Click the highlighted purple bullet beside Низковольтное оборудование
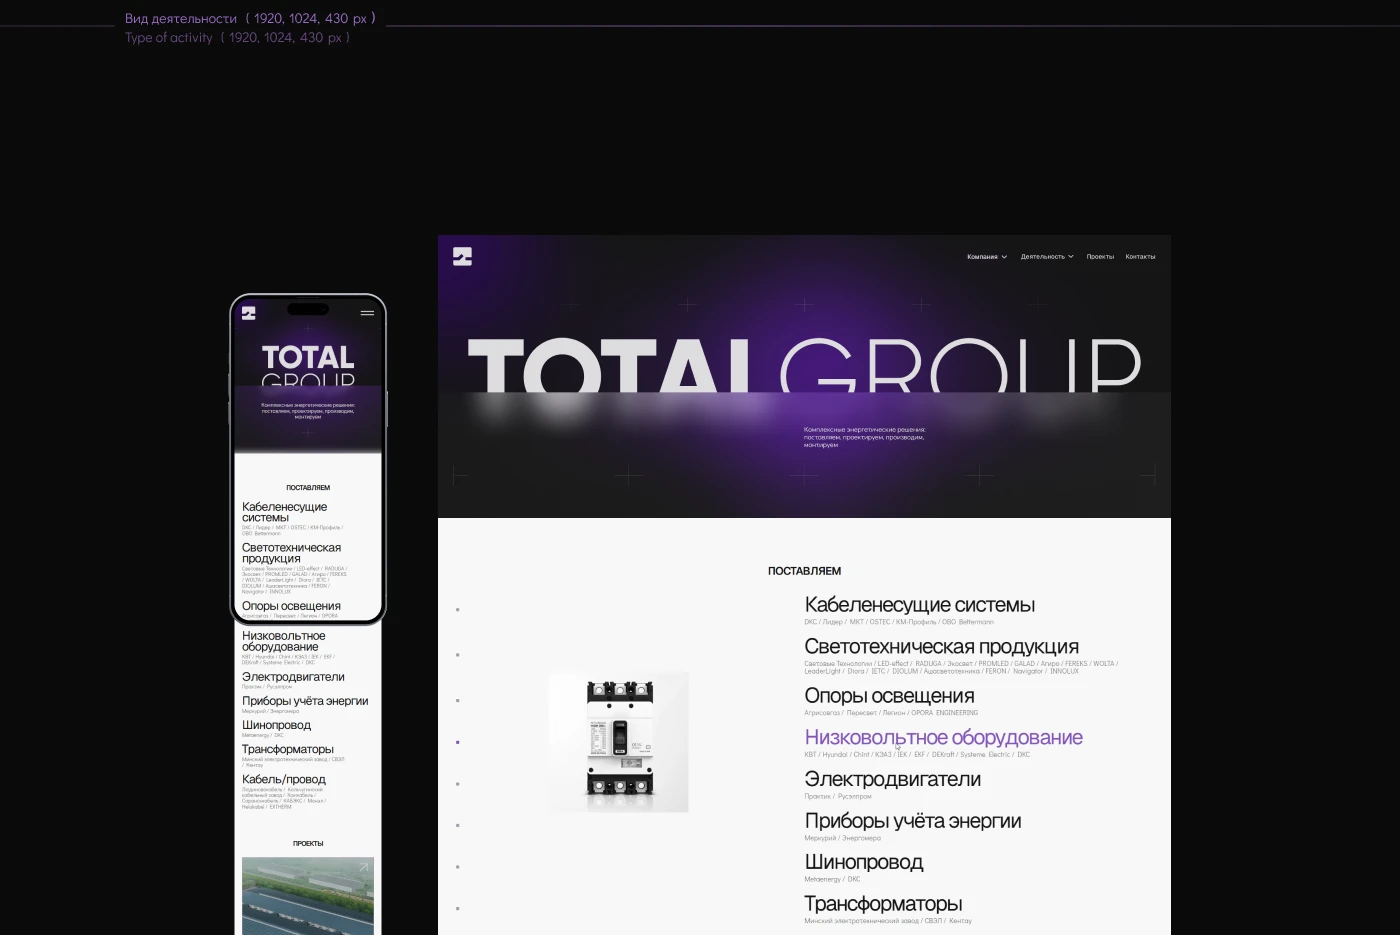The height and width of the screenshot is (935, 1400). click(458, 742)
